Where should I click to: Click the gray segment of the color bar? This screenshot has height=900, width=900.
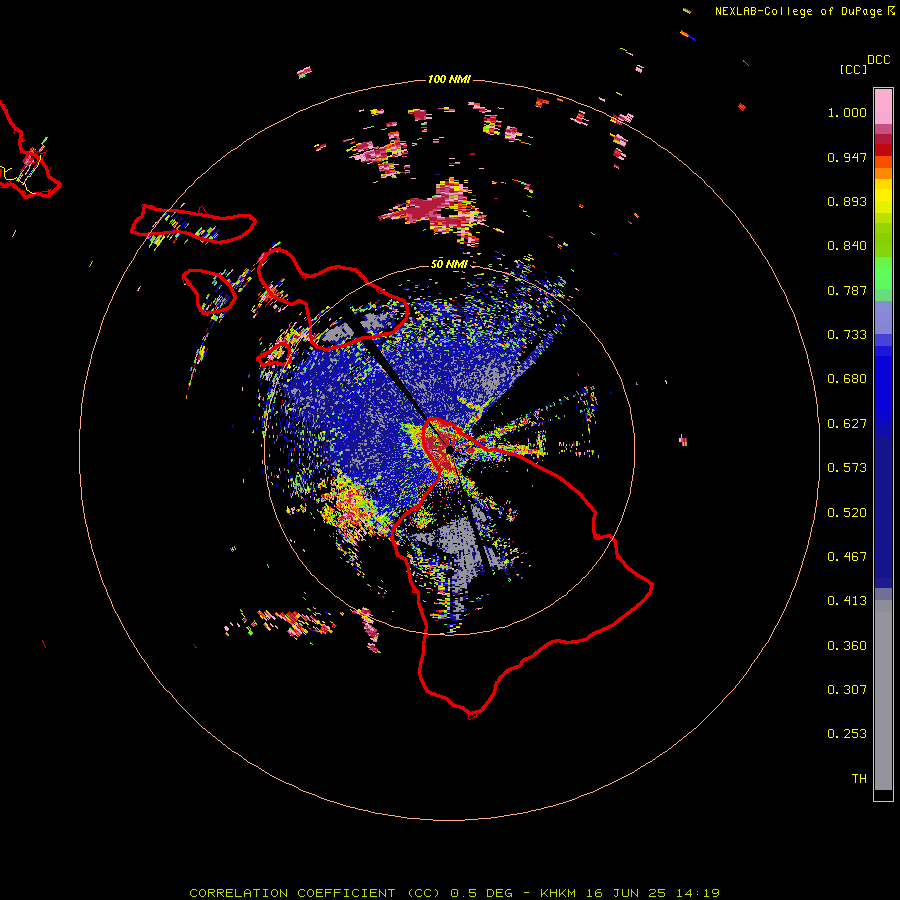point(883,695)
